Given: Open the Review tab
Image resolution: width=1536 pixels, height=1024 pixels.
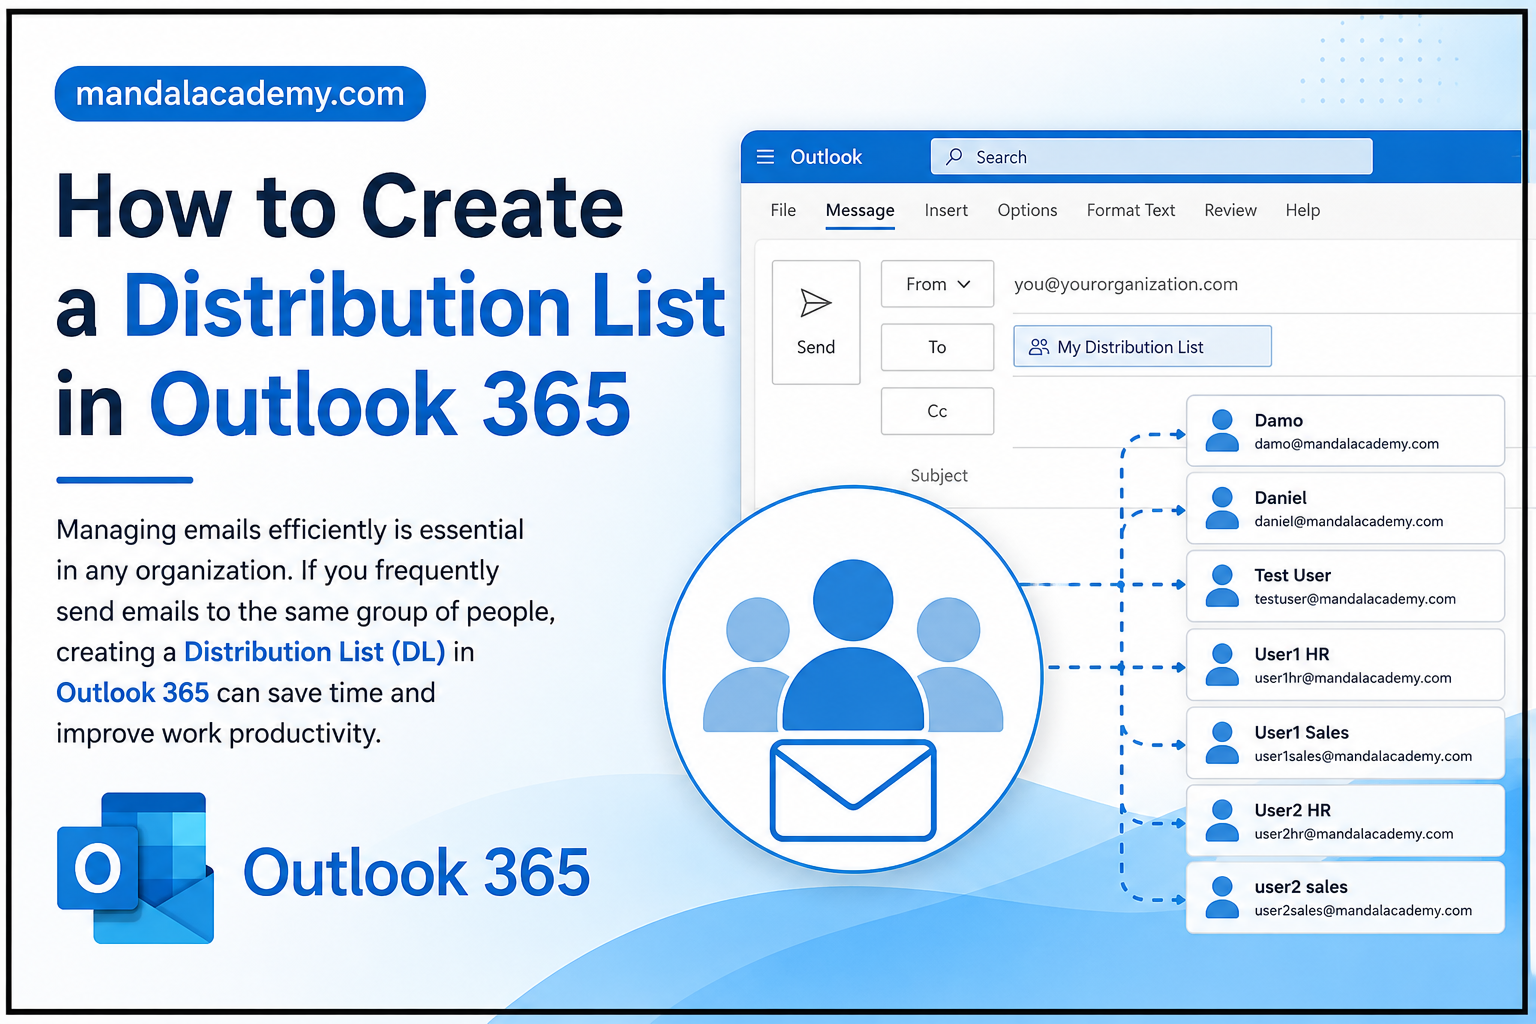Looking at the screenshot, I should (x=1230, y=210).
